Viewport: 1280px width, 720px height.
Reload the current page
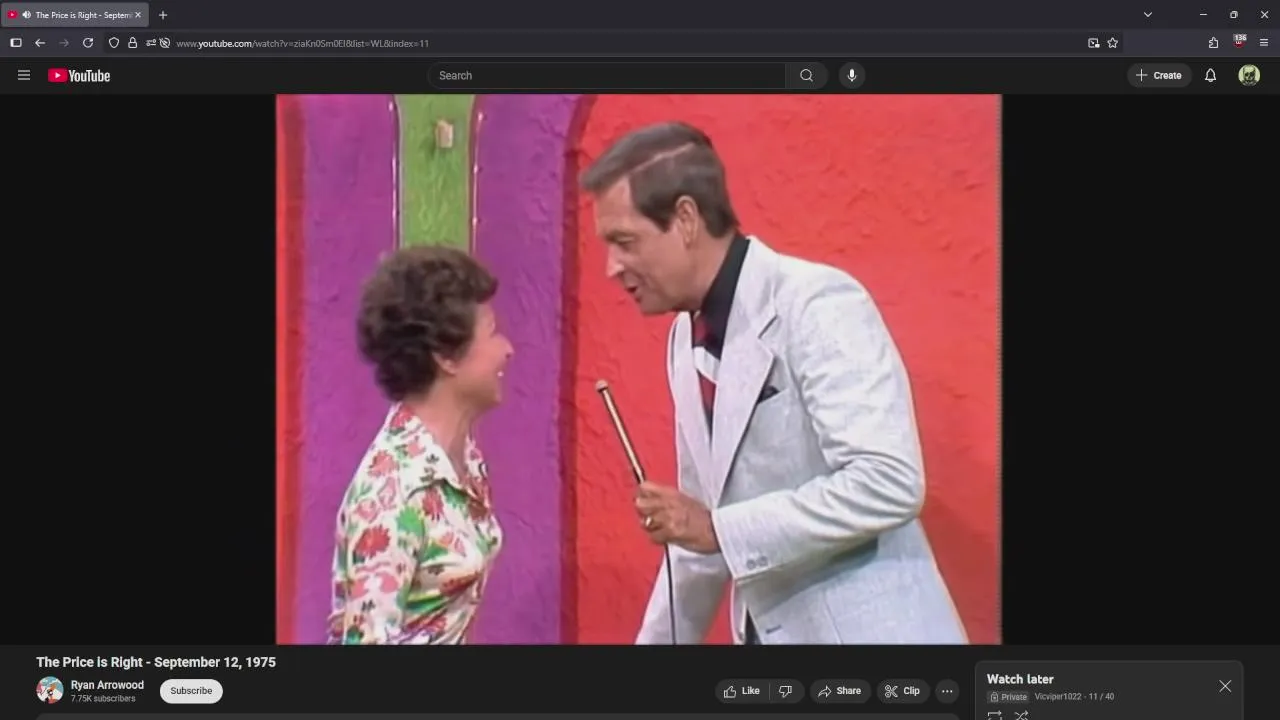(88, 43)
